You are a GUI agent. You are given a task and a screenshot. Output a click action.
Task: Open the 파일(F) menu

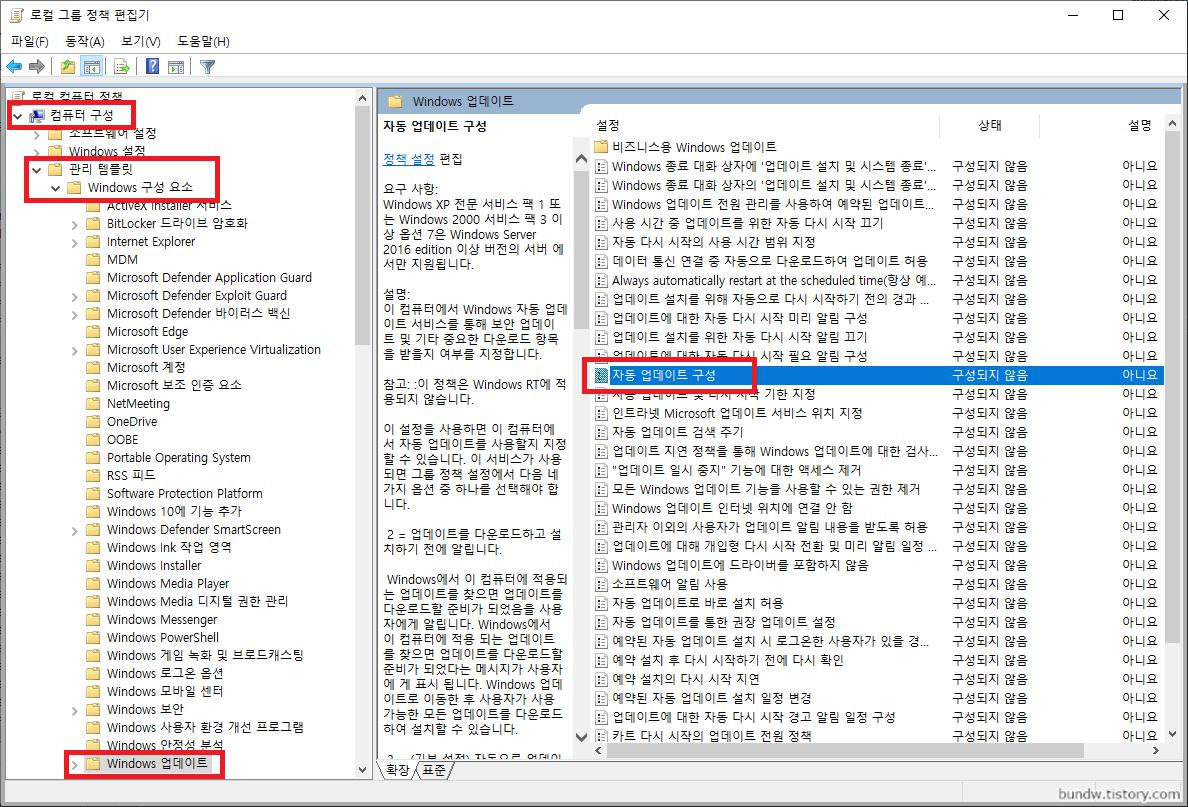click(30, 41)
